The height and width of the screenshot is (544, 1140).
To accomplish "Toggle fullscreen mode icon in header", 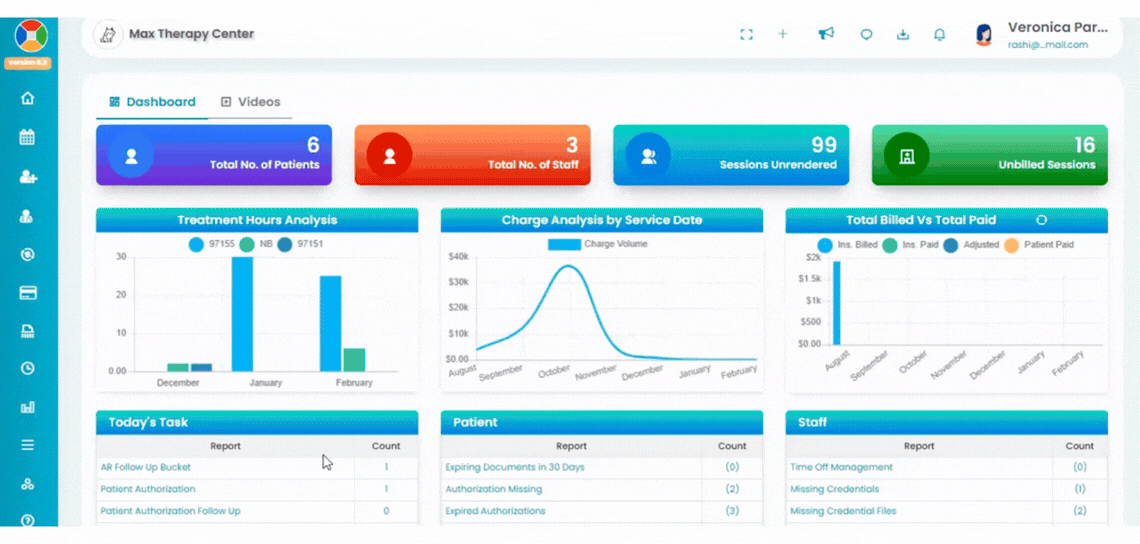I will pos(746,34).
